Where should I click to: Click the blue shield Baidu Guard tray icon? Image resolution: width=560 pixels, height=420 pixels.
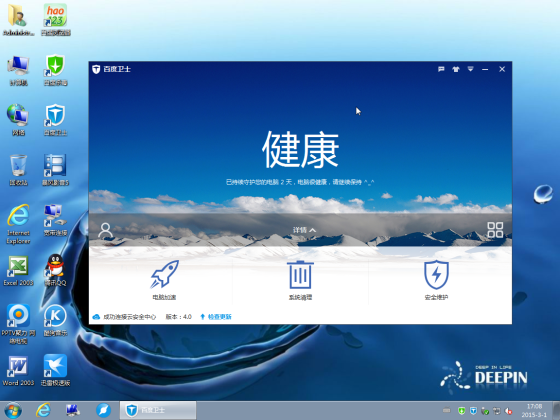point(473,411)
